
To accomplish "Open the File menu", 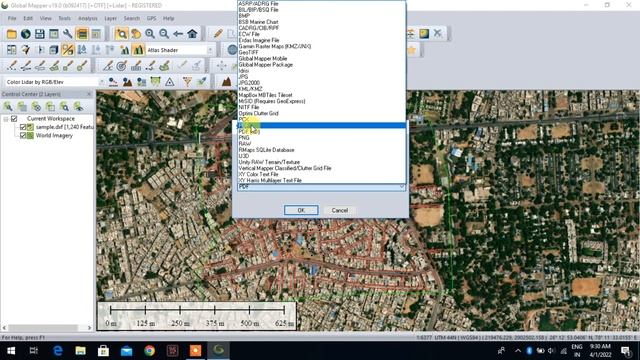I will (x=12, y=18).
